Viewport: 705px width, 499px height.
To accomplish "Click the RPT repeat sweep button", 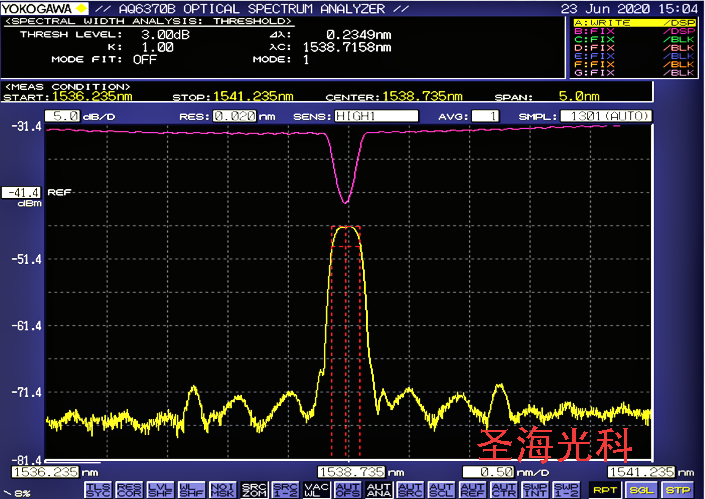I will 605,490.
